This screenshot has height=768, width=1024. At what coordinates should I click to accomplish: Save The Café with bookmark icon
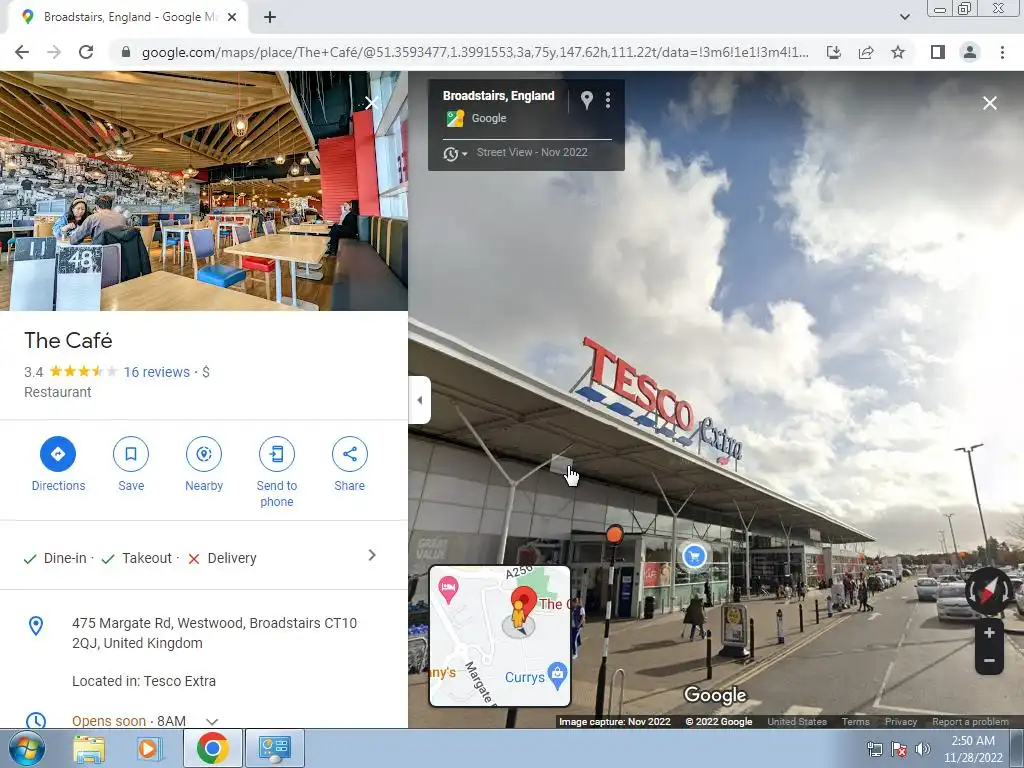(x=131, y=454)
